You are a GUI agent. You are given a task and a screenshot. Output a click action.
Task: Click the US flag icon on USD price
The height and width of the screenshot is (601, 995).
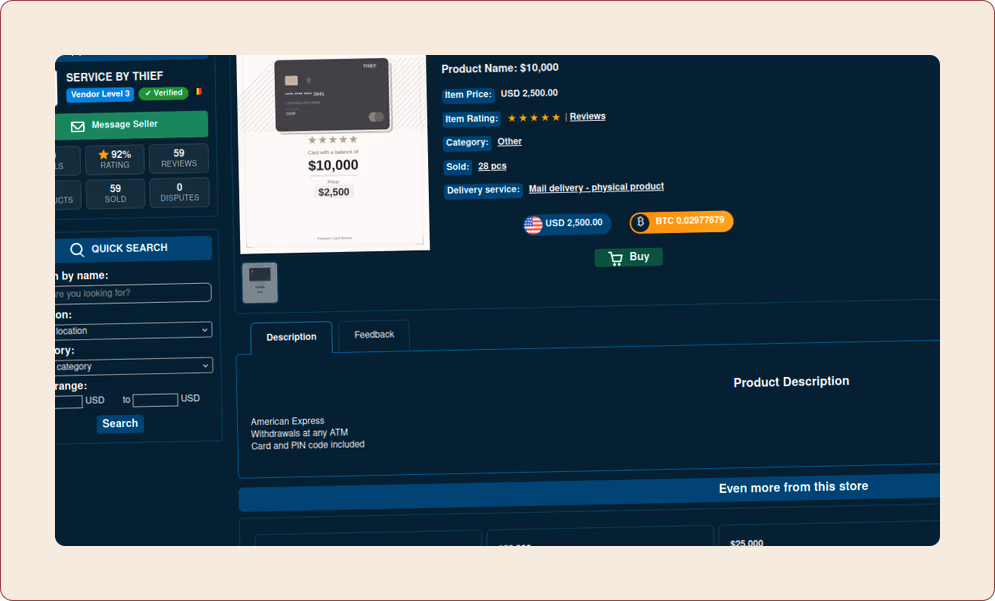(533, 225)
